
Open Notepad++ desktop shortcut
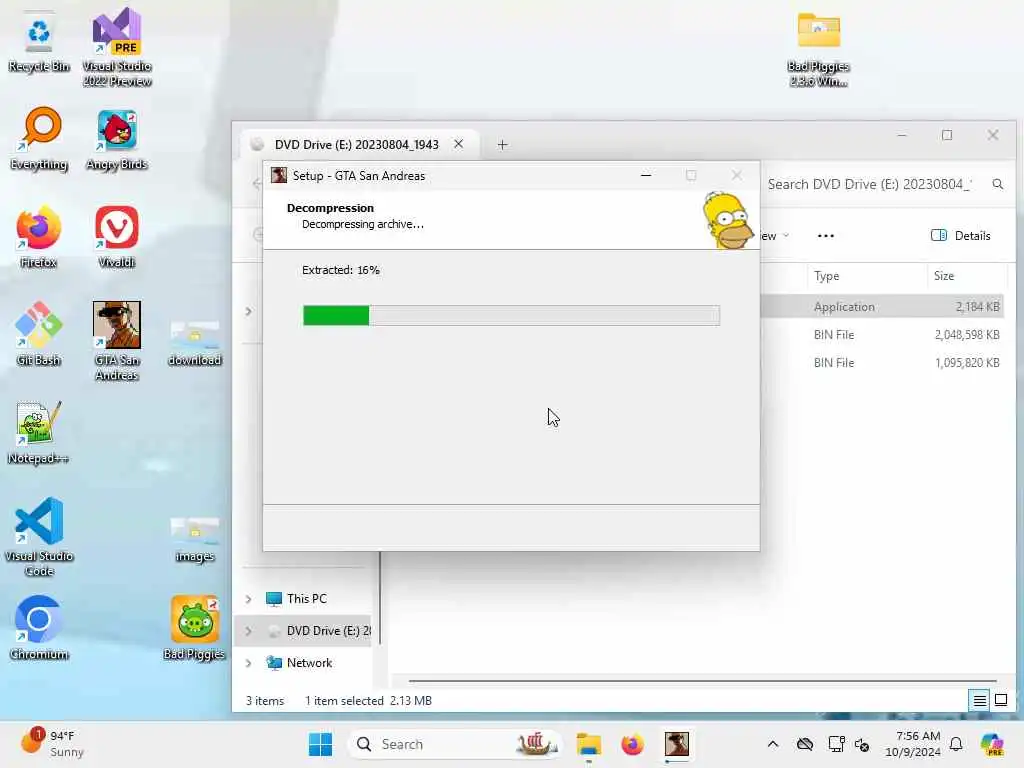click(39, 432)
